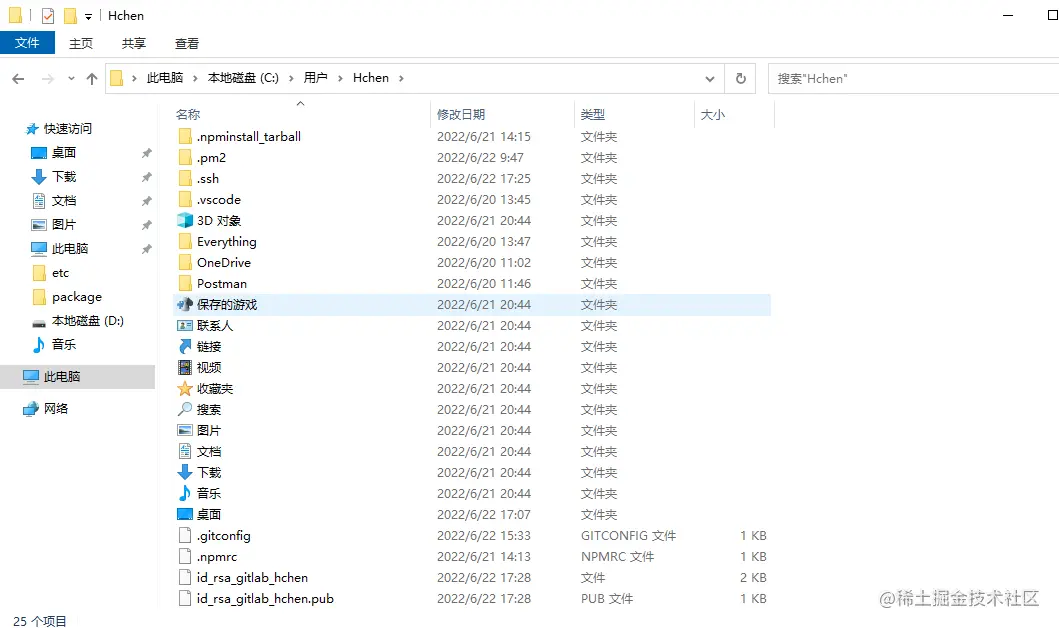Click the pin icon next to sidebar 下载
Viewport: 1059px width, 628px height.
147,177
